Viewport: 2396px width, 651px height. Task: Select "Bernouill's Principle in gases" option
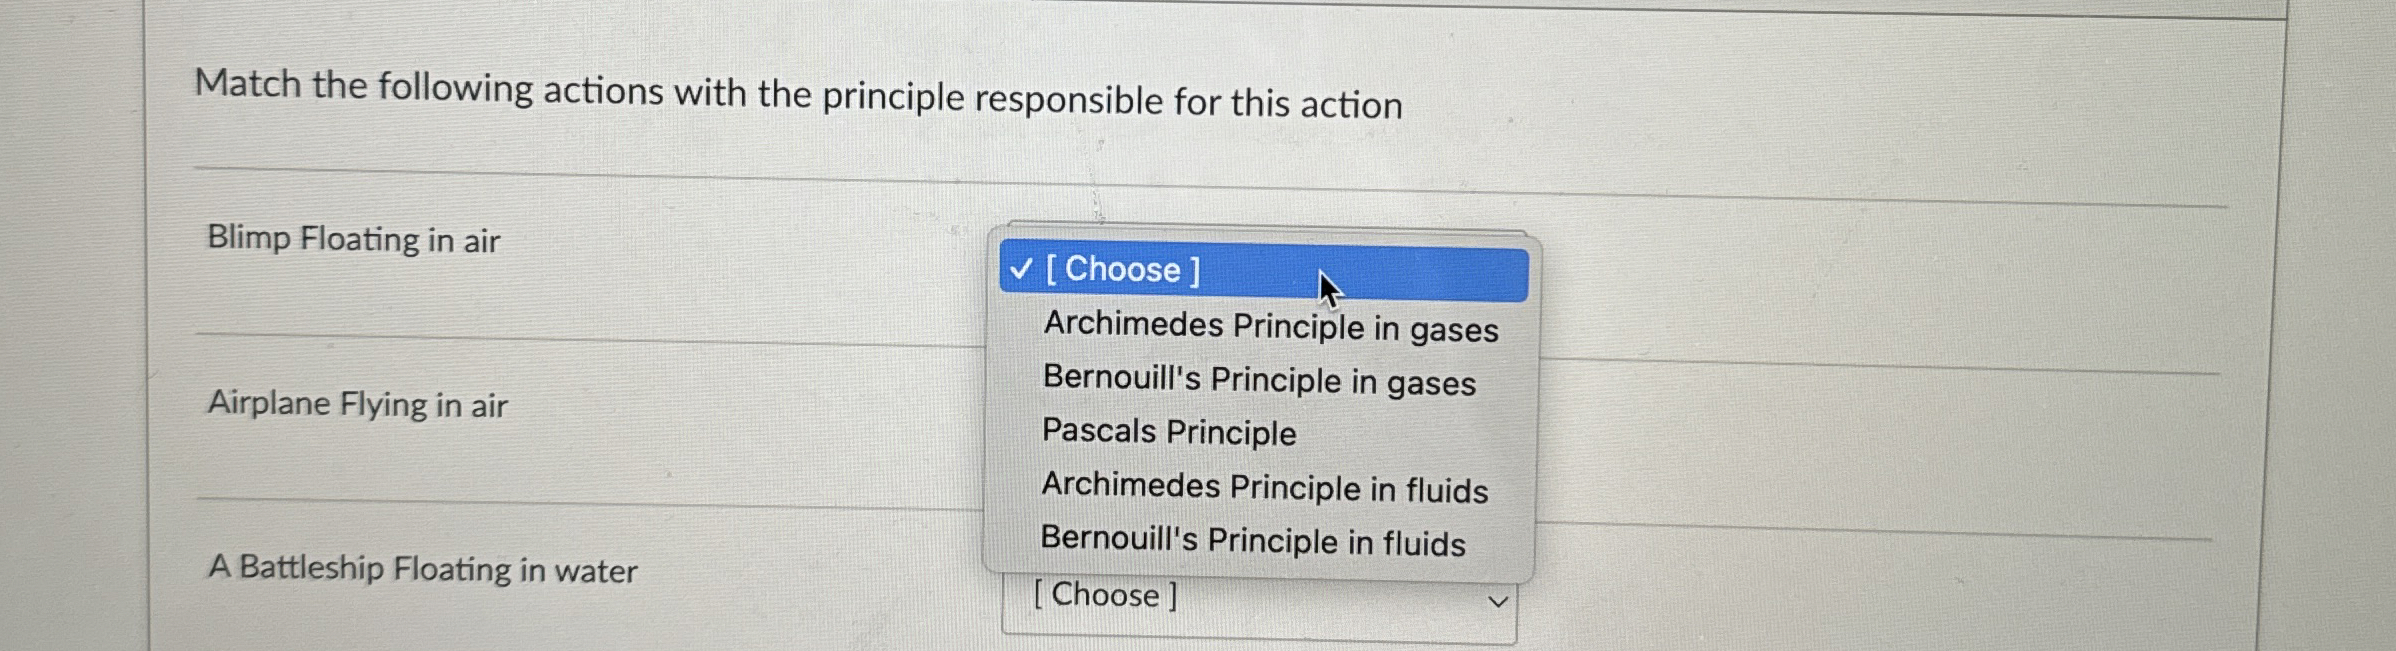pyautogui.click(x=1256, y=381)
